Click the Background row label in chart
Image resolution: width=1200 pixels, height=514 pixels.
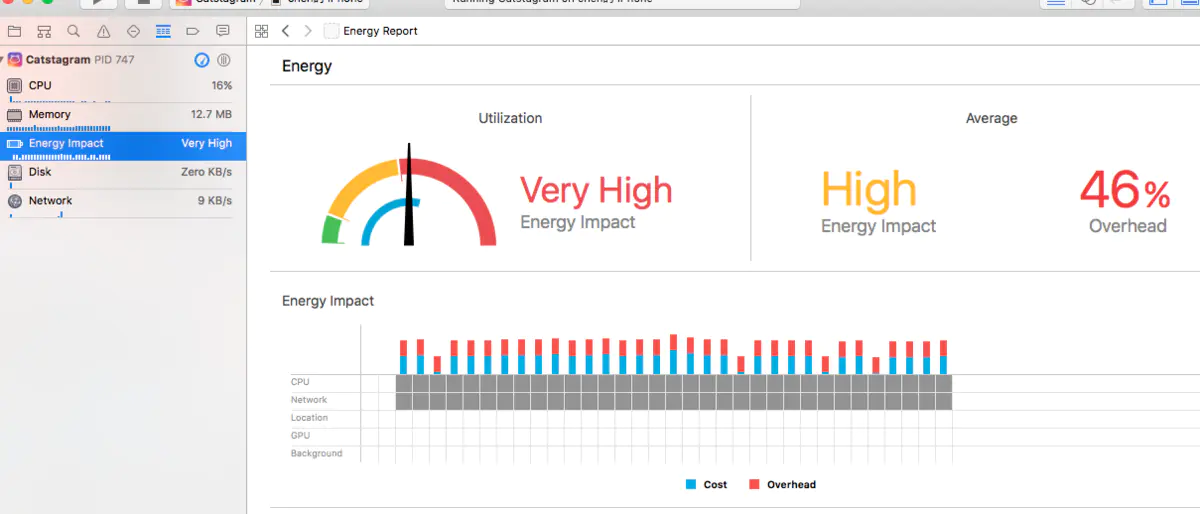[x=316, y=454]
